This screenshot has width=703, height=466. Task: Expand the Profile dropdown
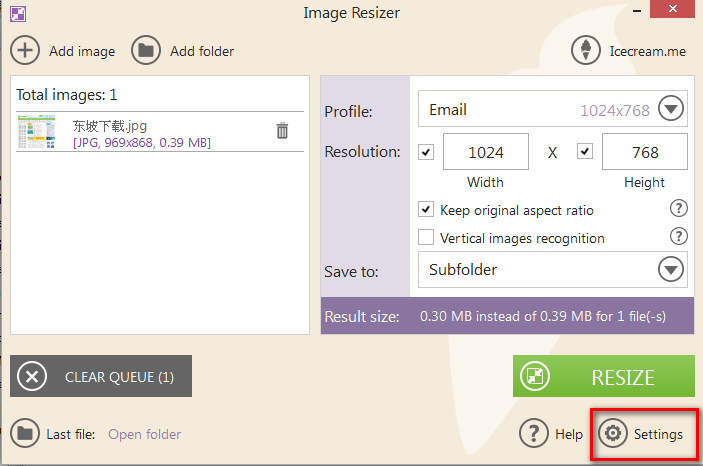point(670,109)
